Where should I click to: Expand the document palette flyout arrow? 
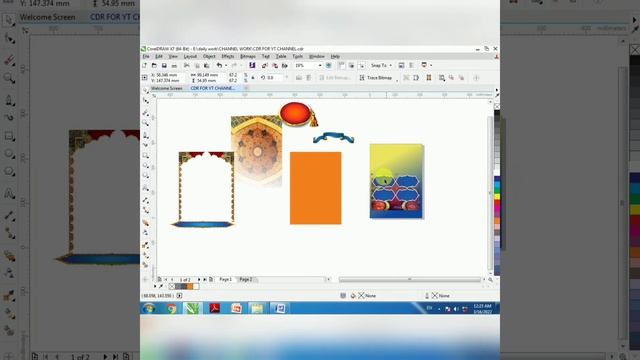155,287
